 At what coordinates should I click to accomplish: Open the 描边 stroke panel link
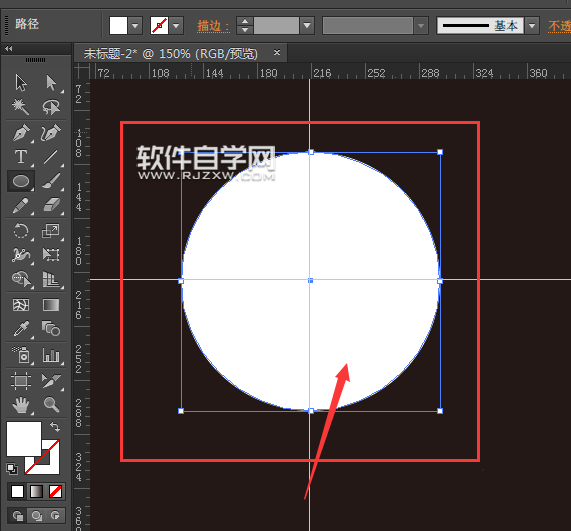tap(213, 26)
